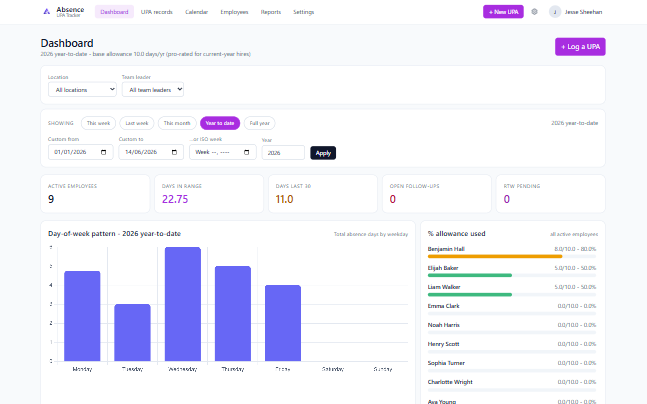
Task: Open the Jesse Sheehan user avatar
Action: click(x=555, y=12)
